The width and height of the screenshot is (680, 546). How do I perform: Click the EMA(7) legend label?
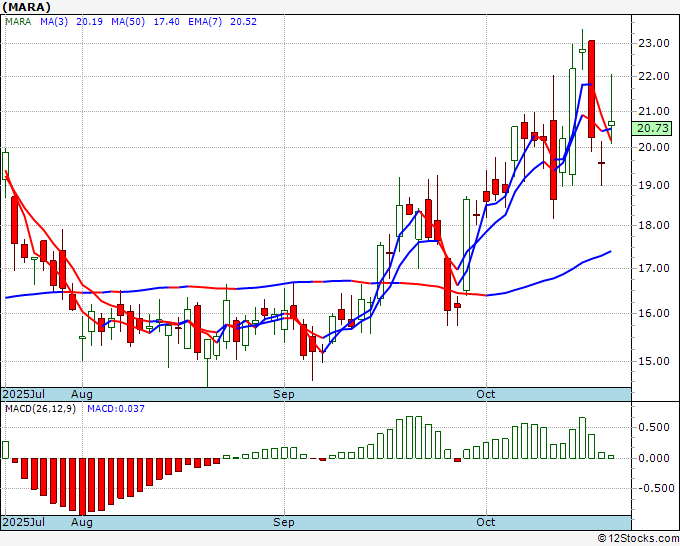(205, 22)
